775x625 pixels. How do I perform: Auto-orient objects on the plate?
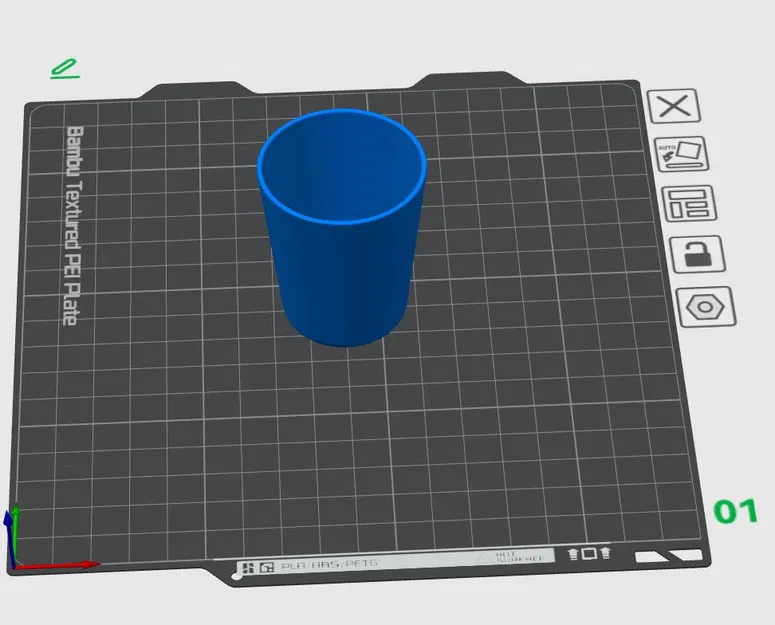click(x=682, y=154)
